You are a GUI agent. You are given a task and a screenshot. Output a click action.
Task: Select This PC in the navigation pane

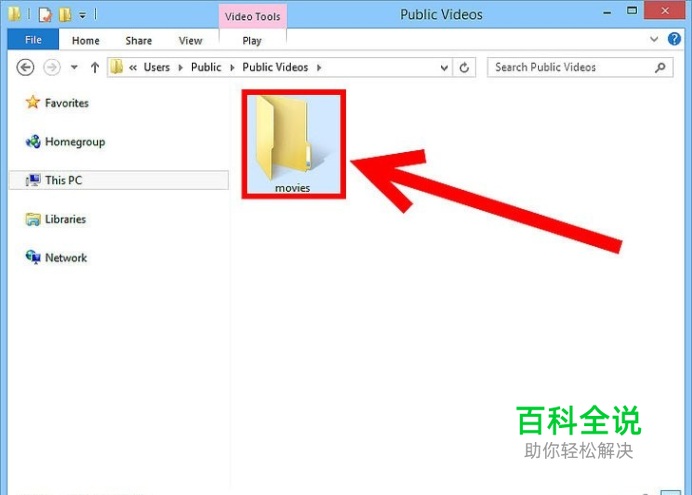119,180
